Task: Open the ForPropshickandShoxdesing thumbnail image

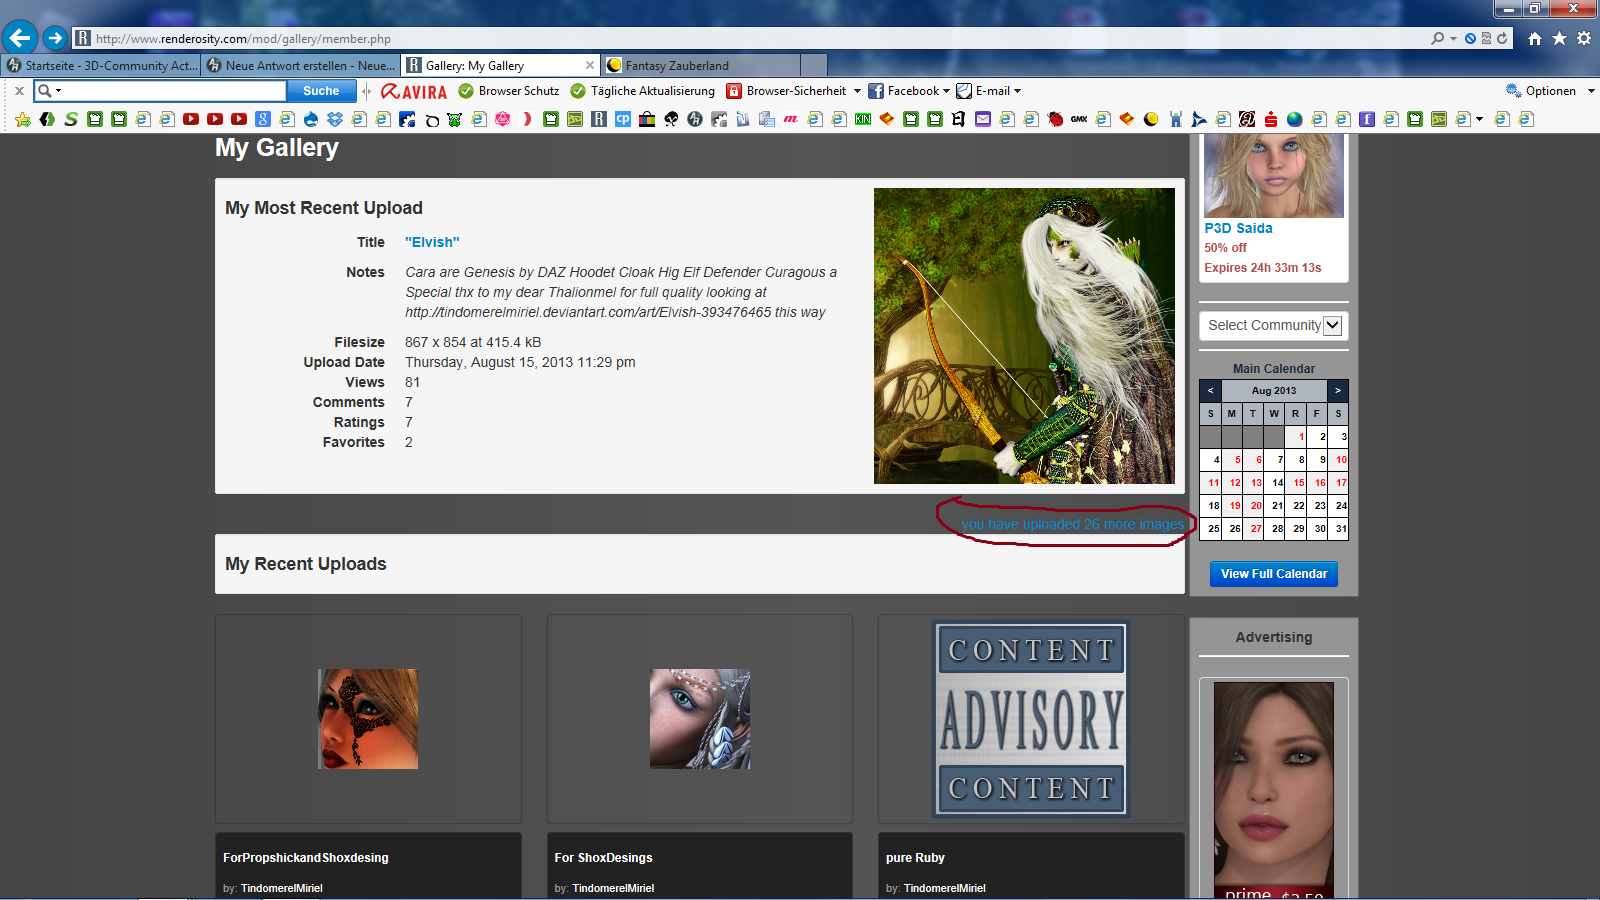Action: (368, 719)
